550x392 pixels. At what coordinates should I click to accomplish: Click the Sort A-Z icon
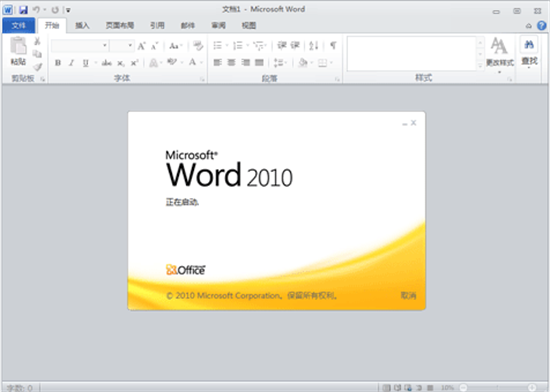point(314,45)
